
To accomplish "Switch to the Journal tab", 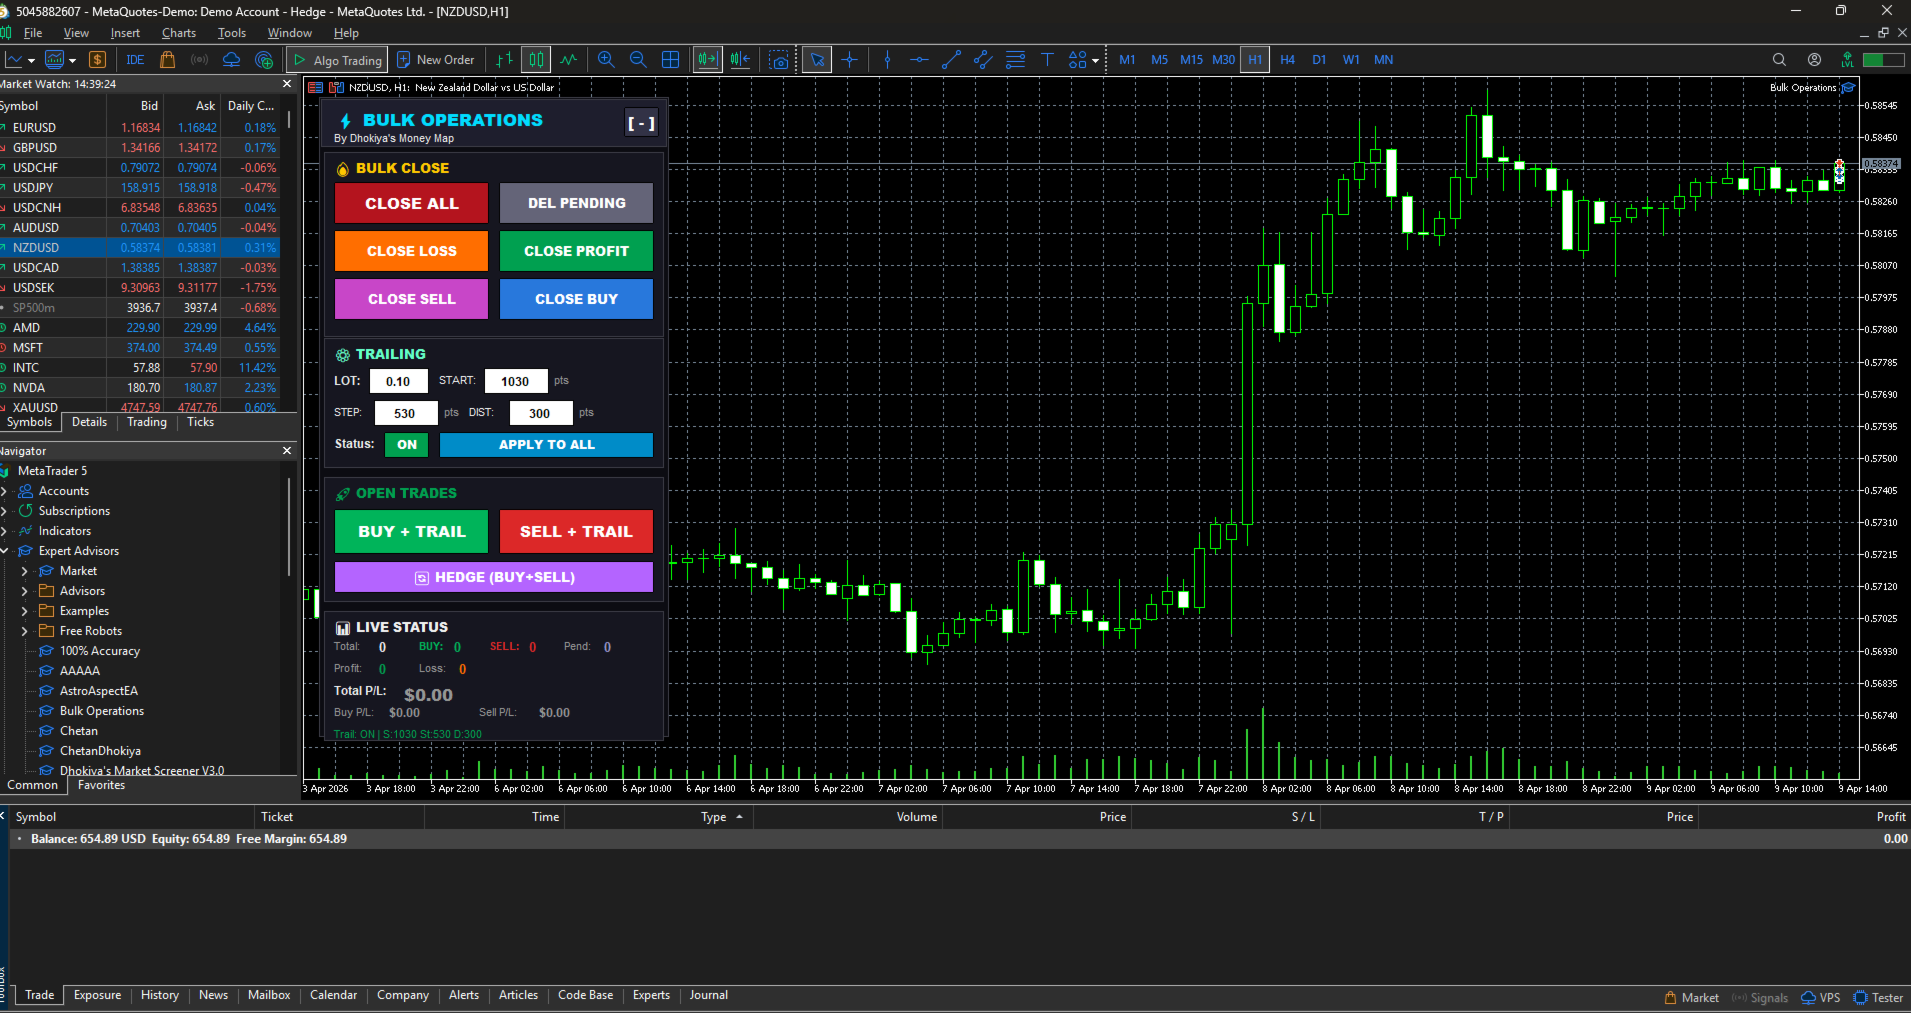I will pyautogui.click(x=708, y=995).
